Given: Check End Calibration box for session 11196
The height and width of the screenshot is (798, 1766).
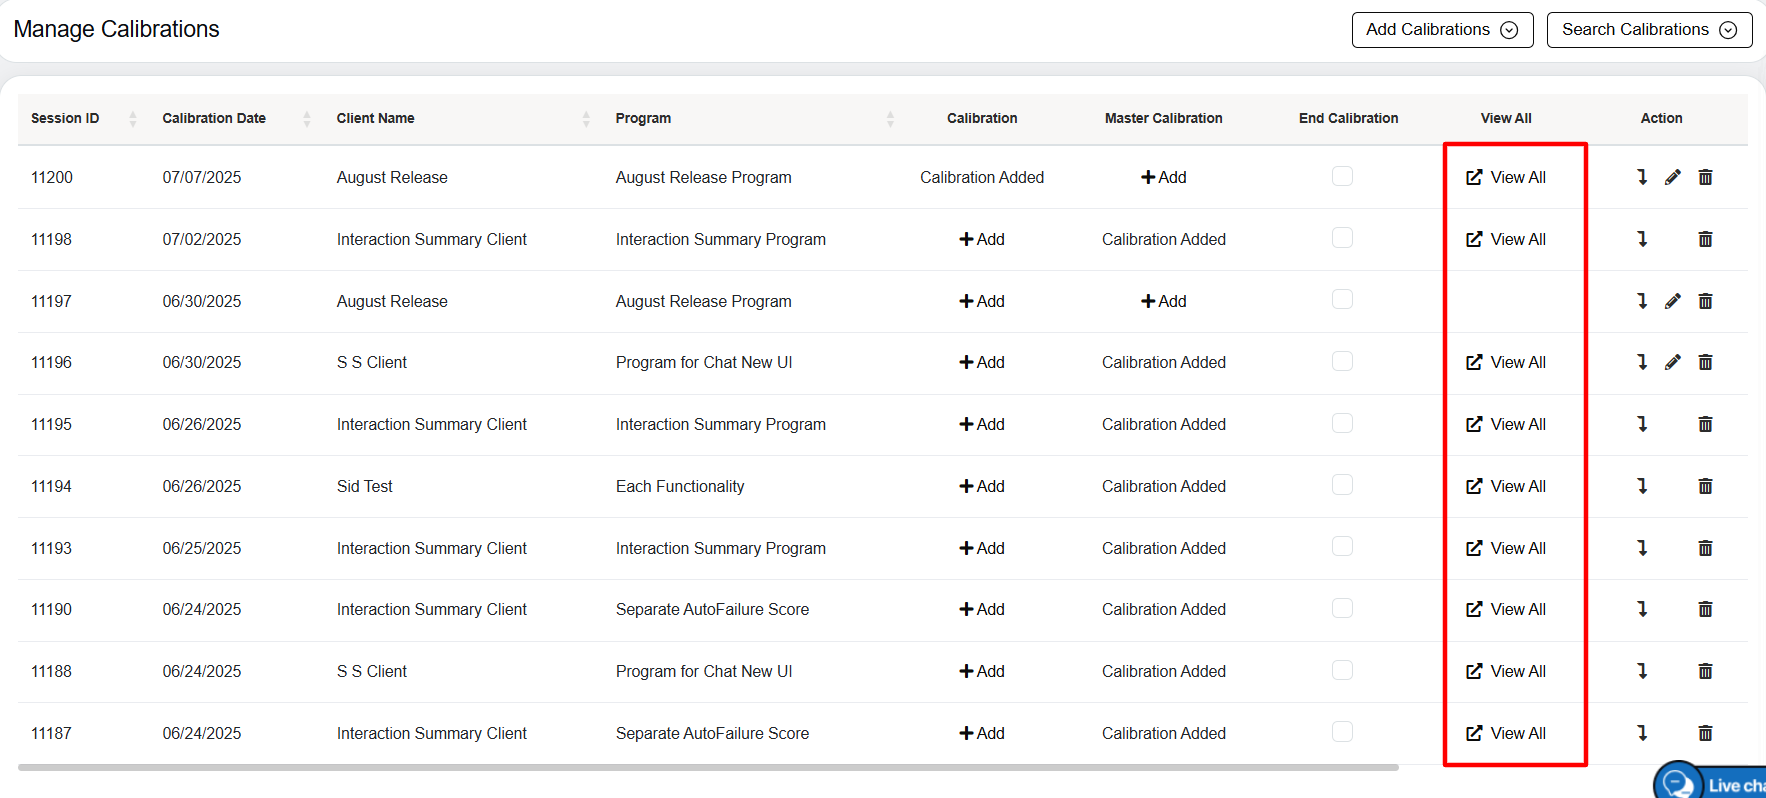Looking at the screenshot, I should 1342,361.
